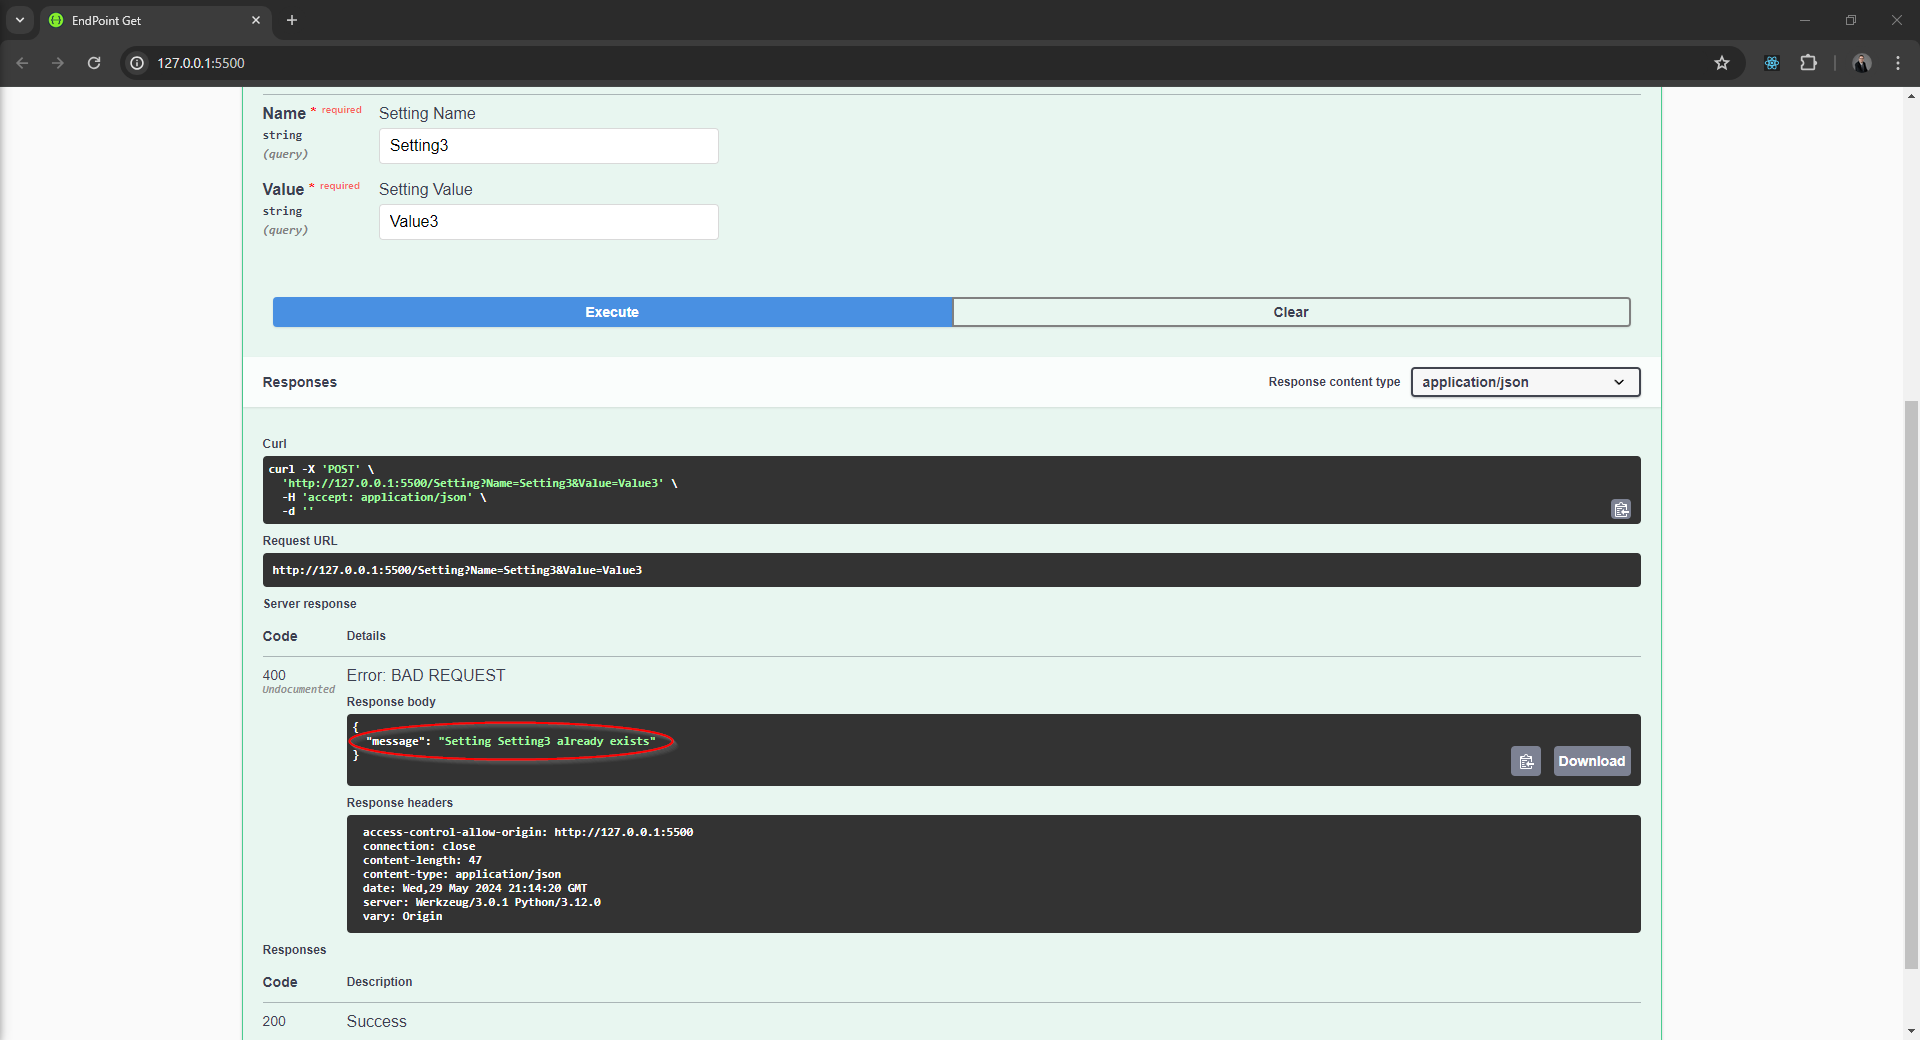Screen dimensions: 1920x1040
Task: Click into the Setting Name input field
Action: point(548,146)
